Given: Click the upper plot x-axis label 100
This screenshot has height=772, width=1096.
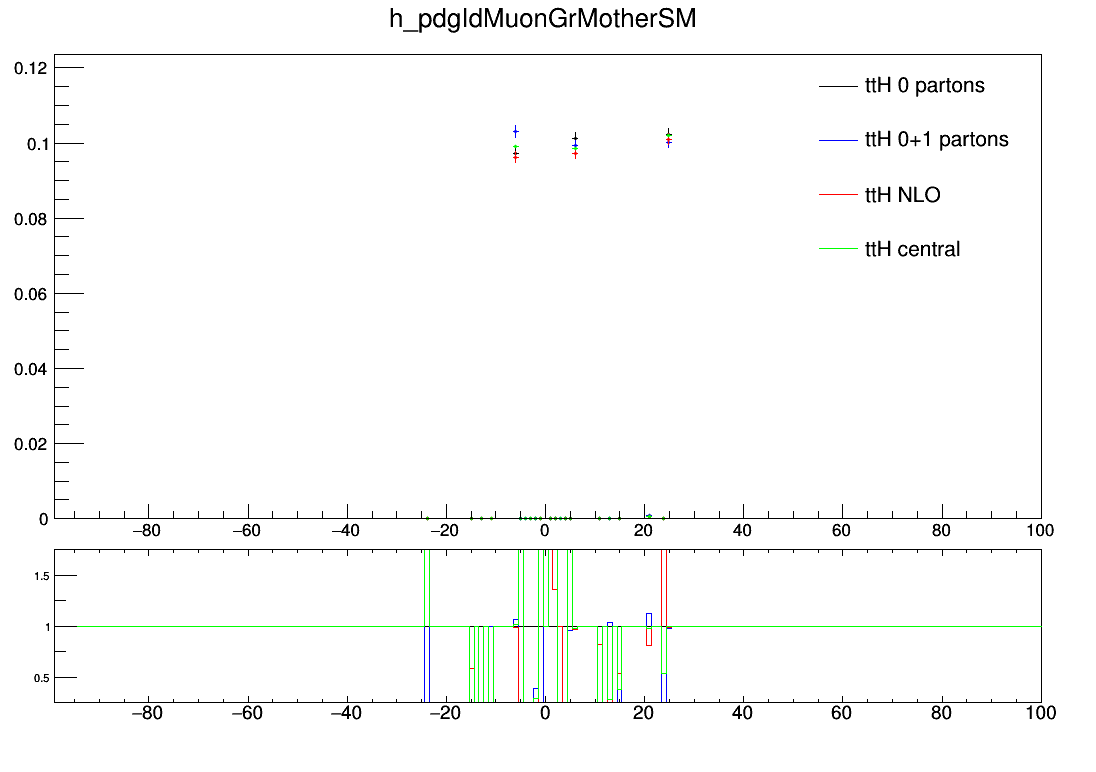Looking at the screenshot, I should (x=1040, y=531).
